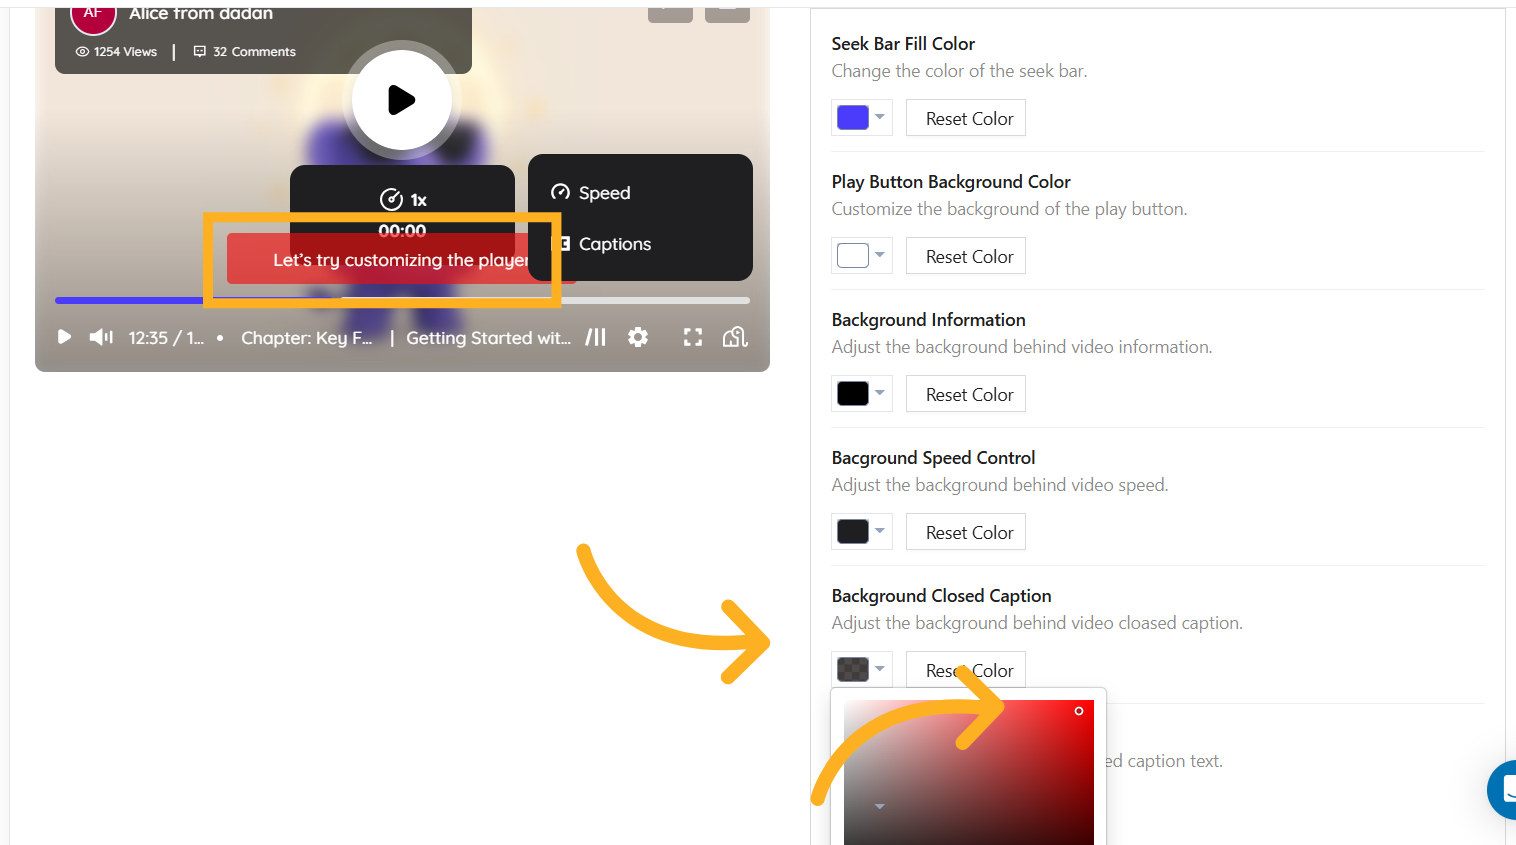Mute the video with the speaker icon
Screen dimensions: 1516x845
pos(101,337)
